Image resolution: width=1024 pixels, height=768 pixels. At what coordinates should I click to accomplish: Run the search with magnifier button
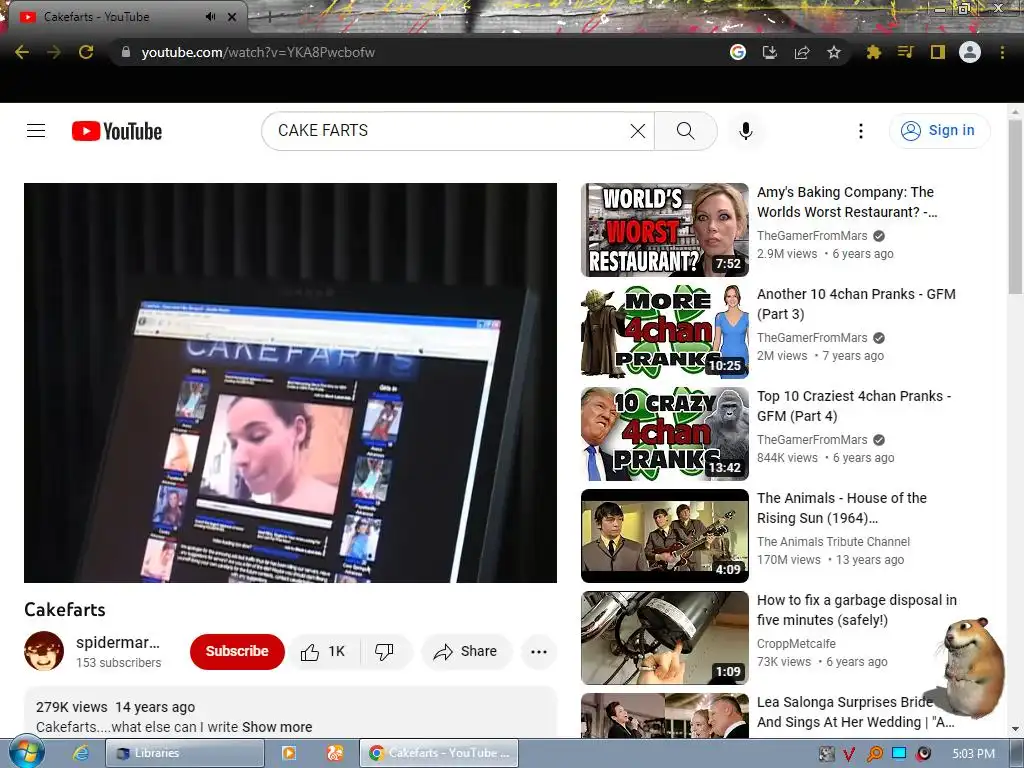click(686, 131)
